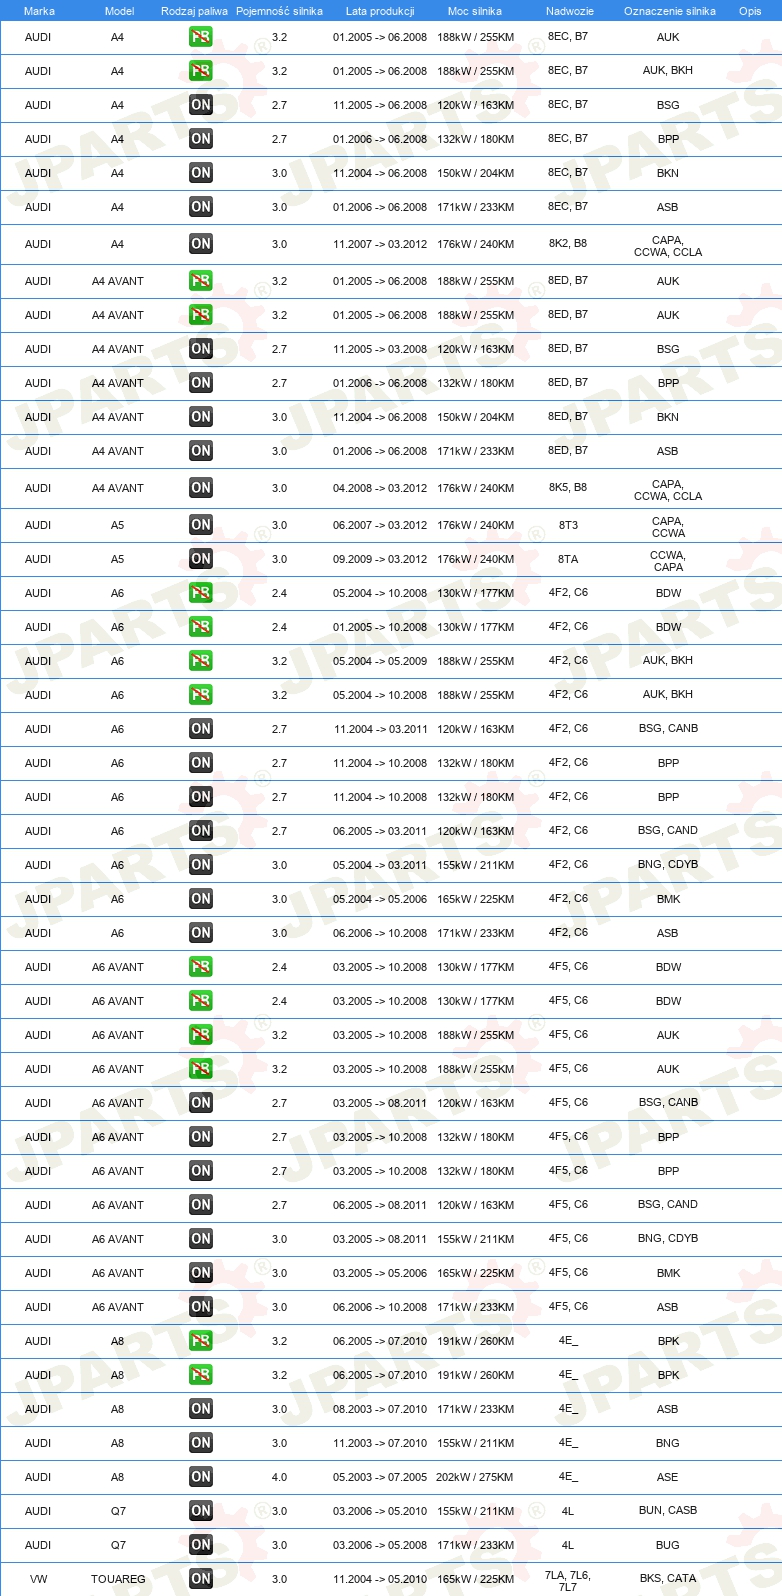Click the diesel ON icon in A4 BSG row
The width and height of the screenshot is (782, 1596).
[x=201, y=105]
